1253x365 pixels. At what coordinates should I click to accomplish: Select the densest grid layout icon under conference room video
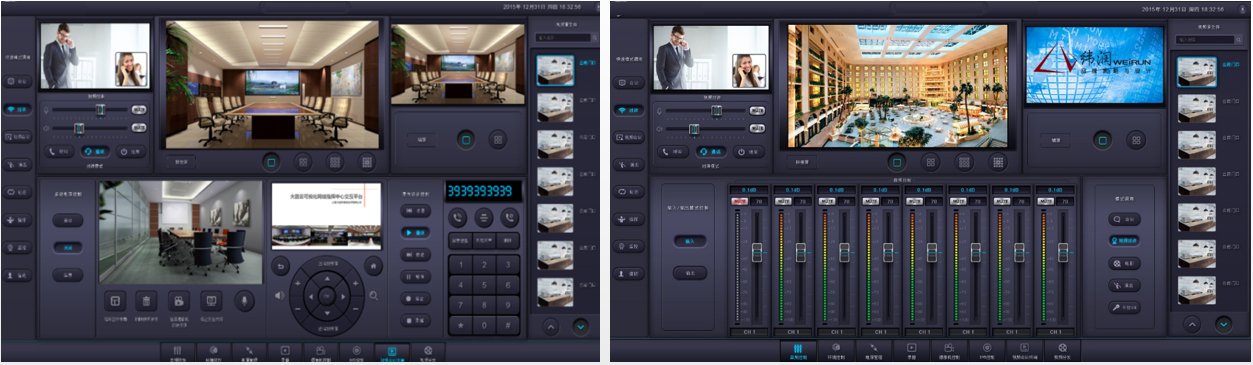[367, 161]
